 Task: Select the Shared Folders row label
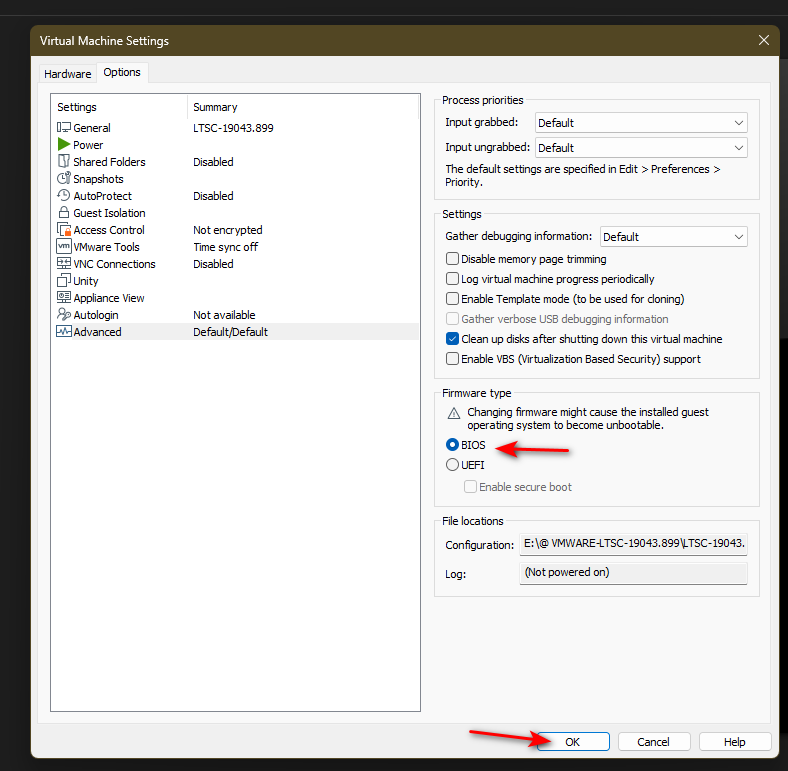(x=109, y=162)
